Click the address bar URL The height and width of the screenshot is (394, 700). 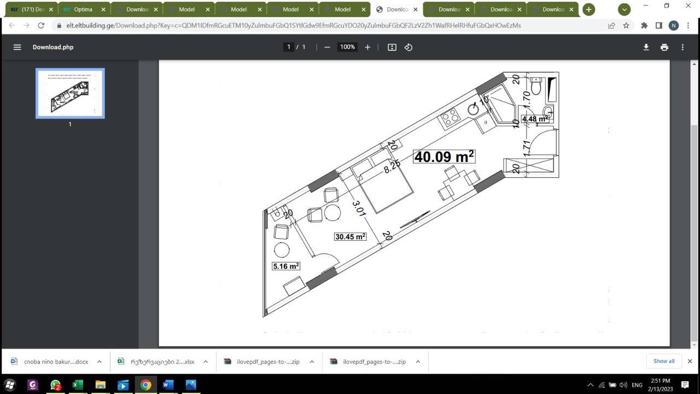click(x=293, y=25)
